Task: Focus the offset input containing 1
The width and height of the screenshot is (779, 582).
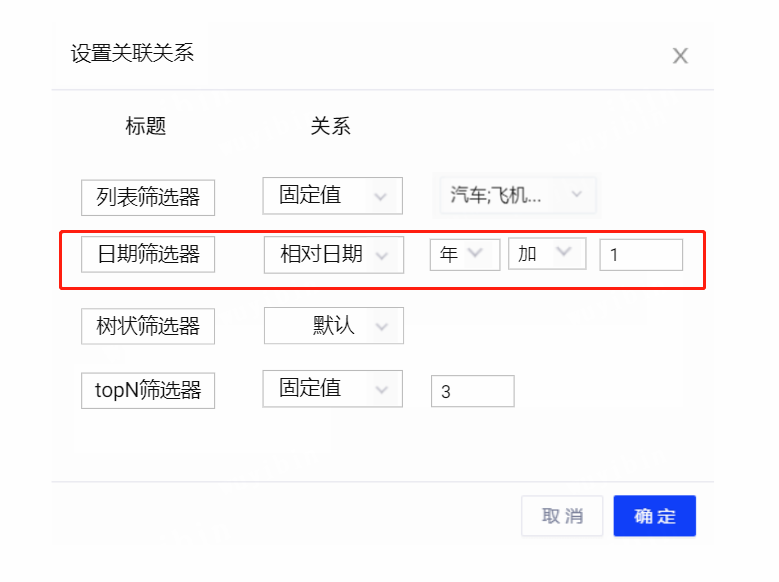Action: (641, 255)
